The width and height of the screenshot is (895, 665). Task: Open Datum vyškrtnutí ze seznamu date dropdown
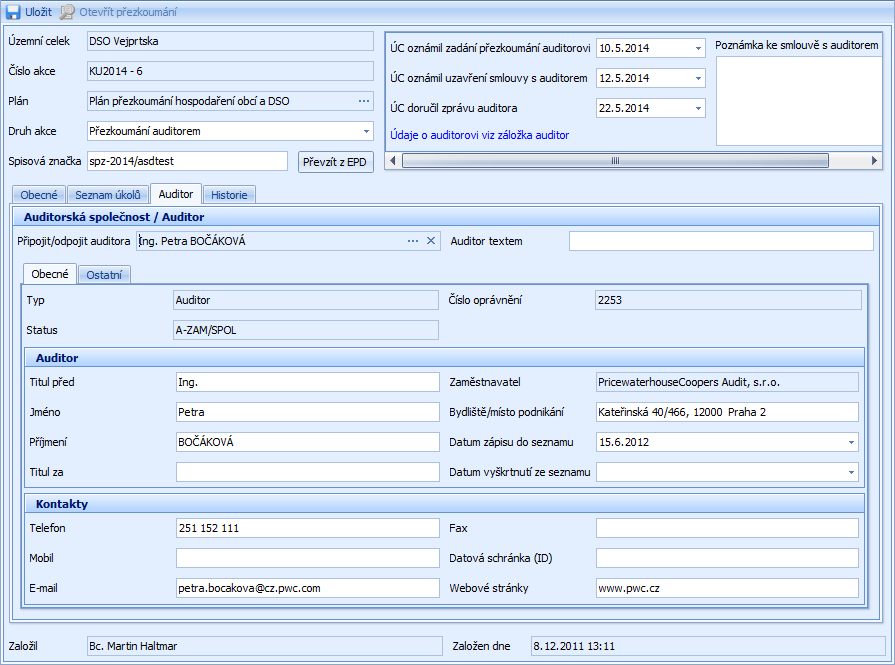[x=851, y=472]
